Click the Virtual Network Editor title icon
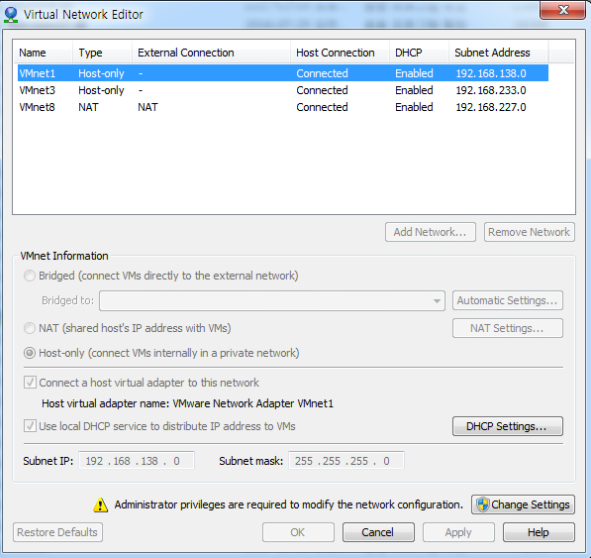 pos(11,15)
